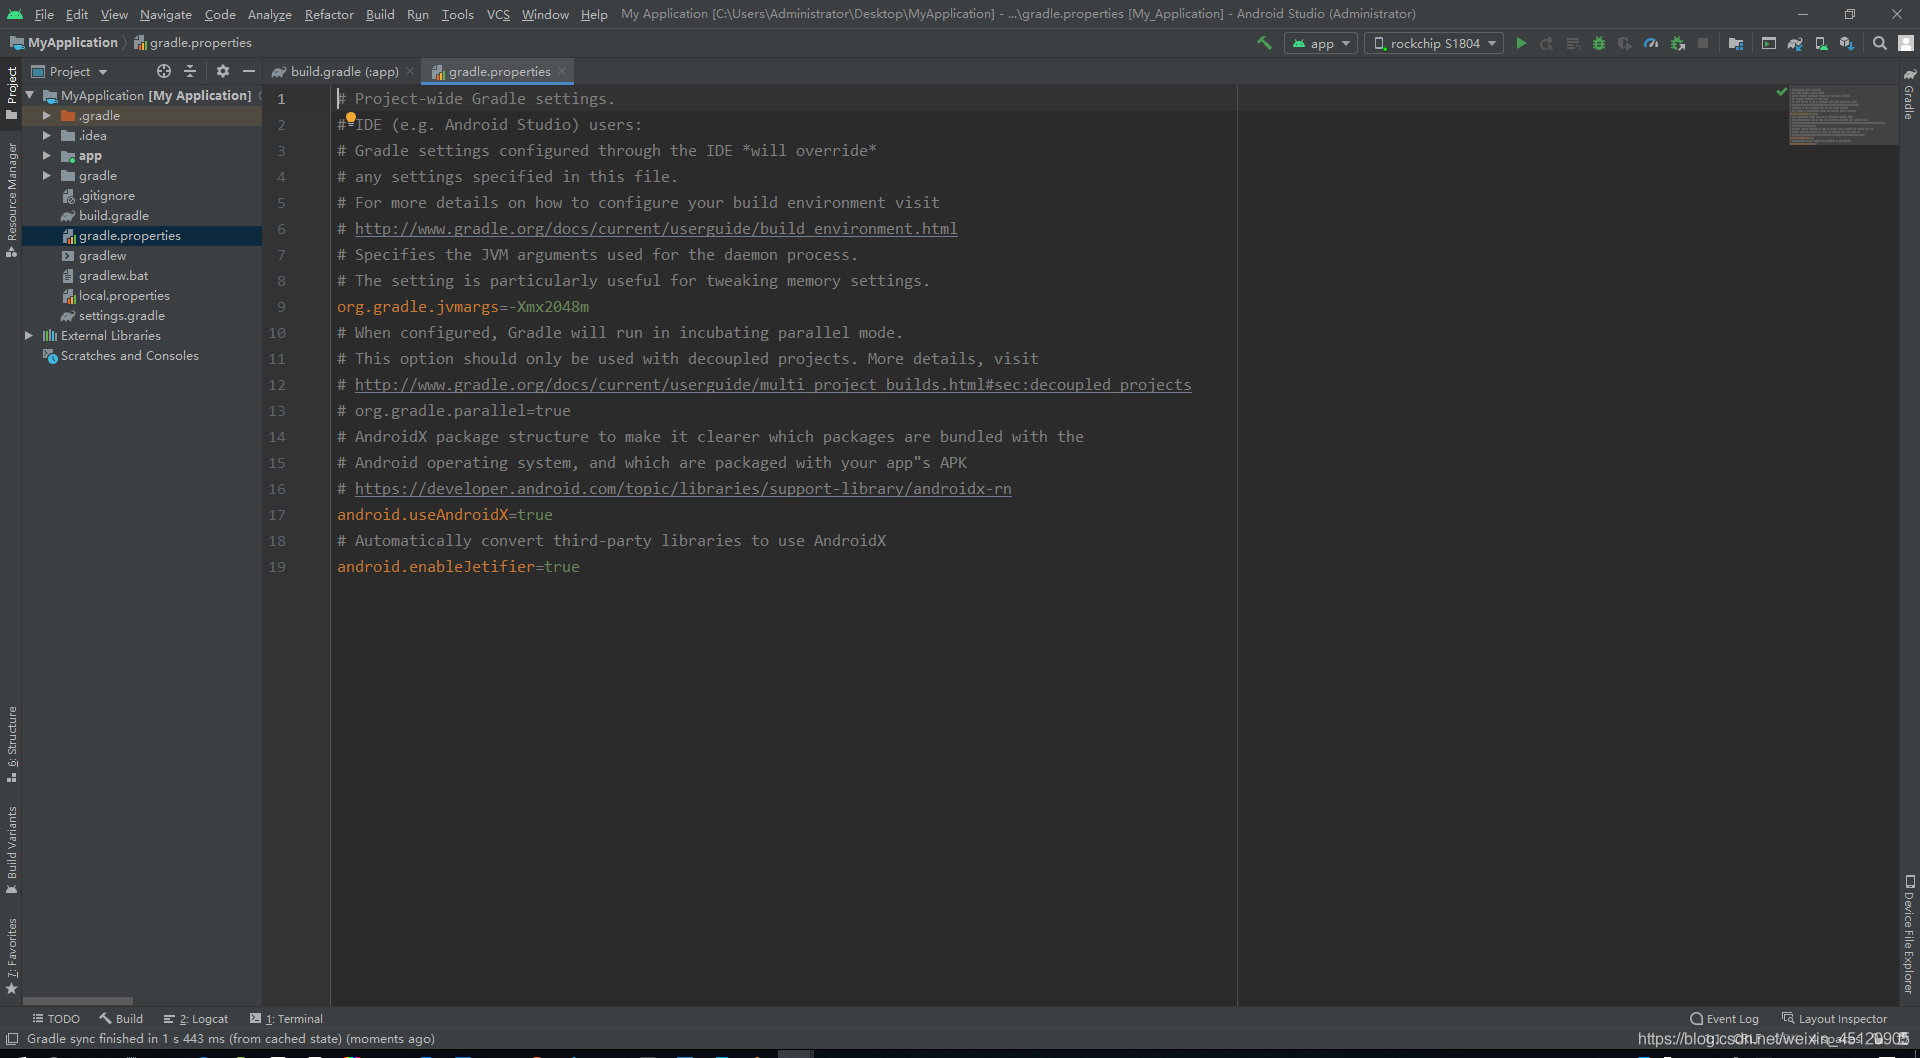Toggle the Resource Manager side tab

12,200
